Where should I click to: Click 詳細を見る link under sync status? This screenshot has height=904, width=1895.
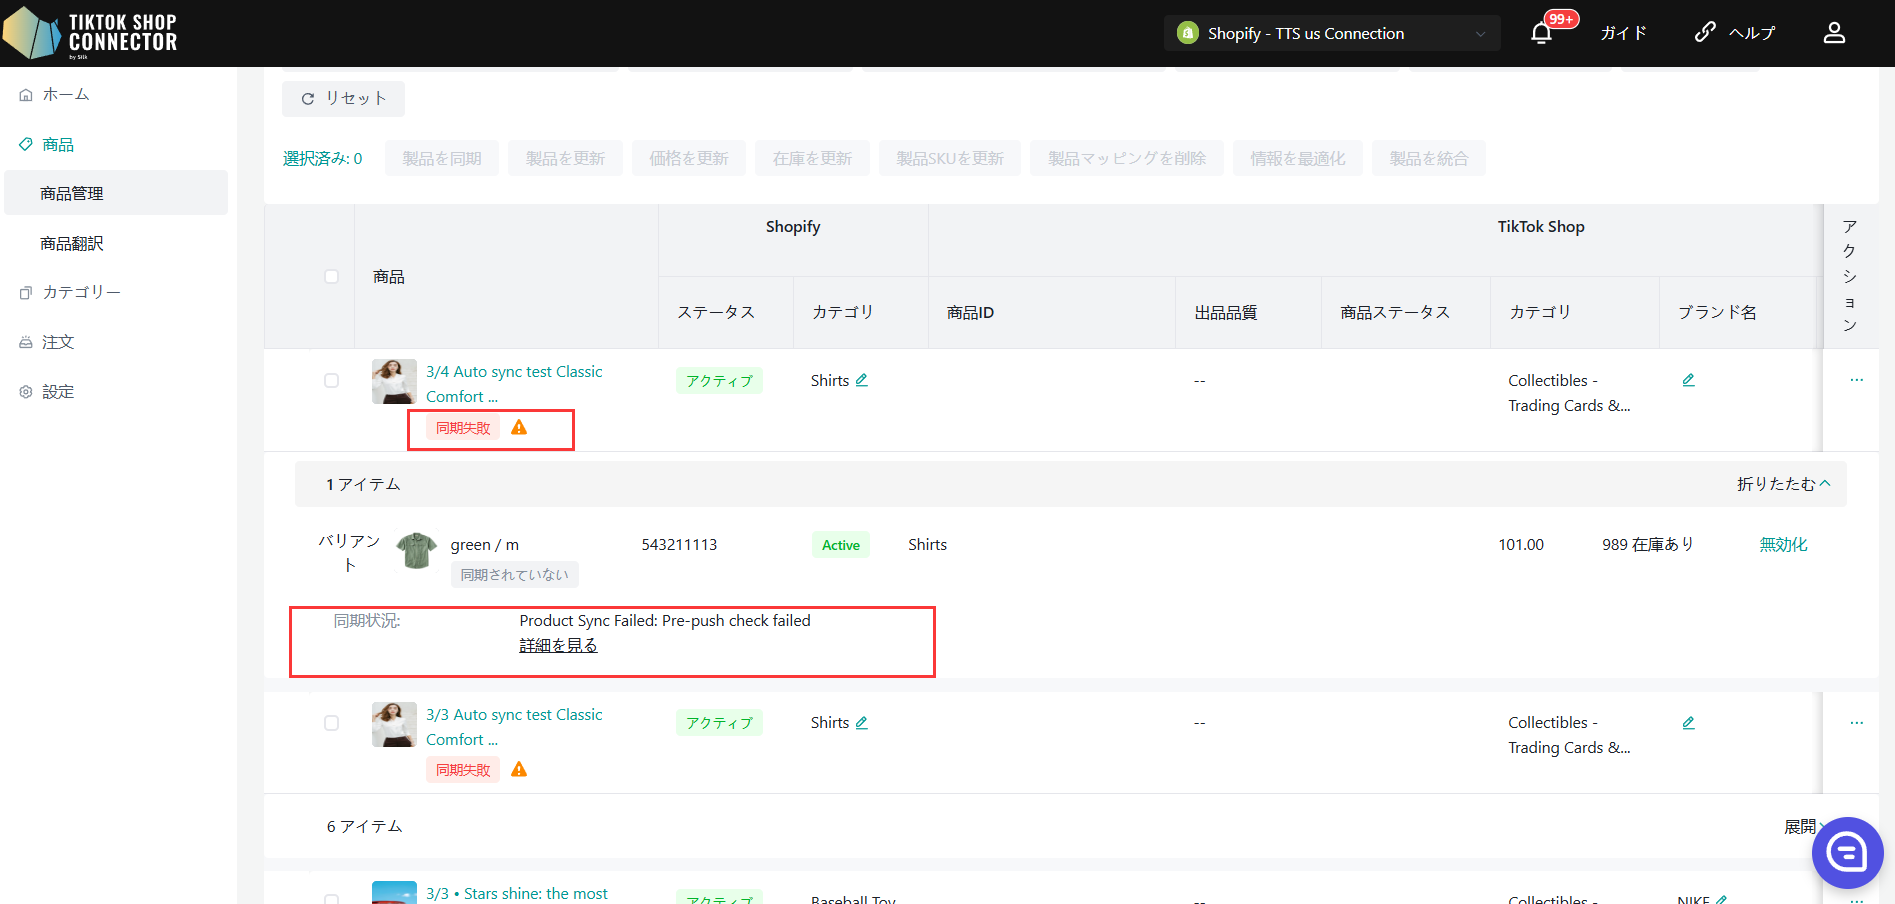tap(558, 646)
